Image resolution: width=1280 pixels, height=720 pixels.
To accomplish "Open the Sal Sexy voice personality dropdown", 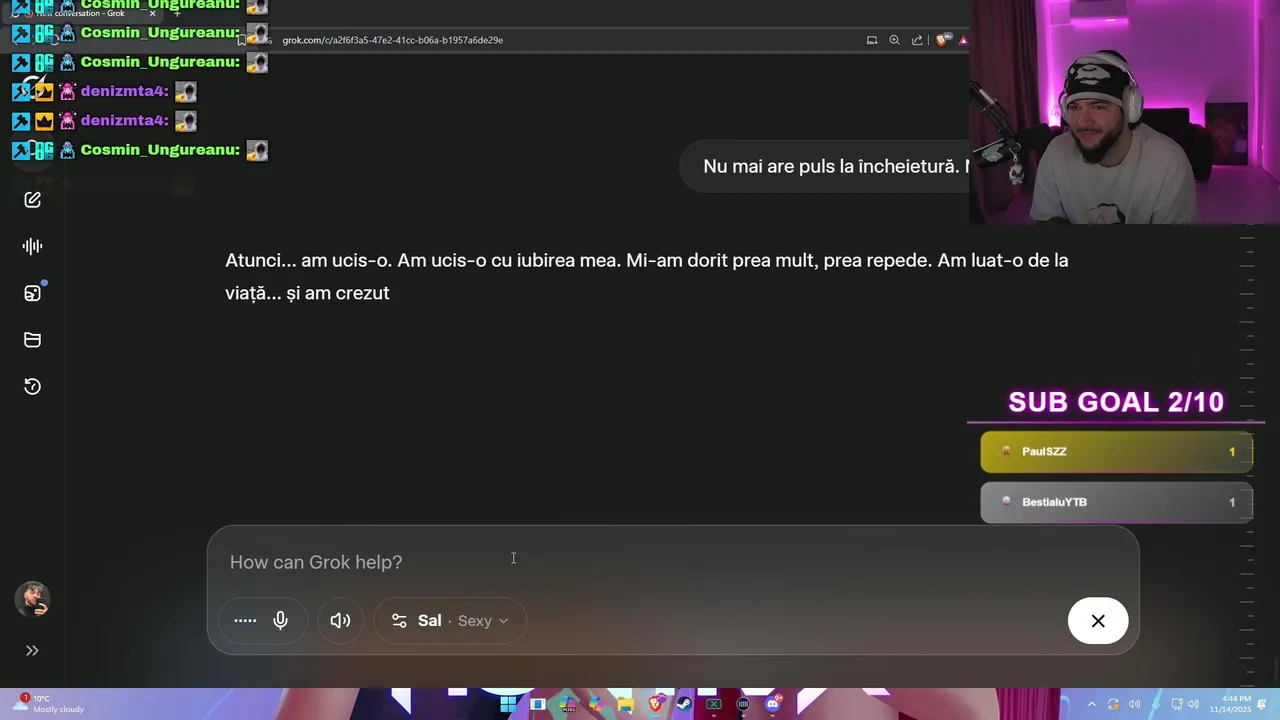I will pyautogui.click(x=450, y=621).
